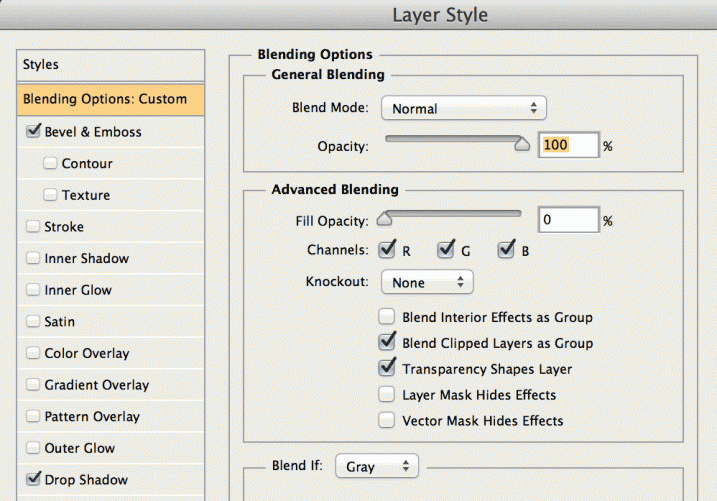Expand the Knockout dropdown
The width and height of the screenshot is (717, 501).
[x=426, y=283]
